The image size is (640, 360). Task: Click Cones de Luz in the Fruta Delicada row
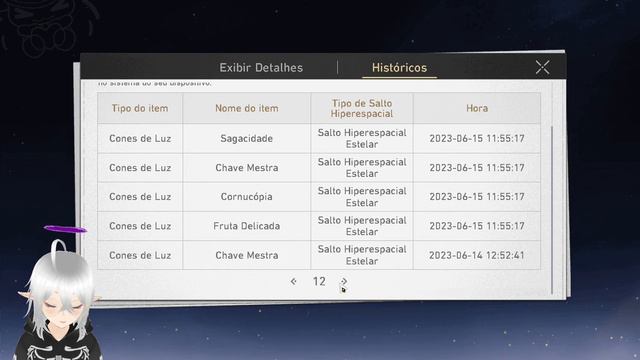(140, 226)
